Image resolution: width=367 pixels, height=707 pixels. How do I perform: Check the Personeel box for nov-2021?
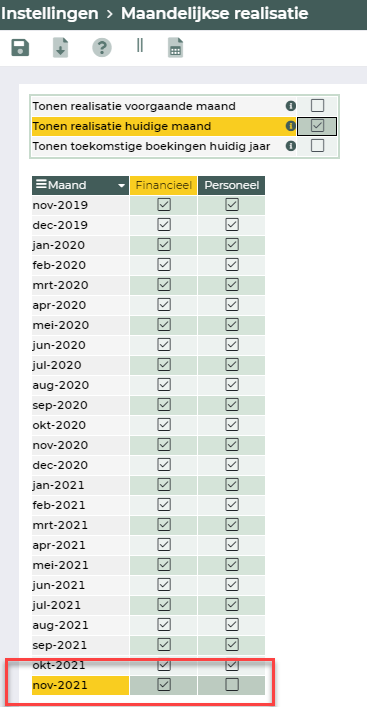pos(232,685)
